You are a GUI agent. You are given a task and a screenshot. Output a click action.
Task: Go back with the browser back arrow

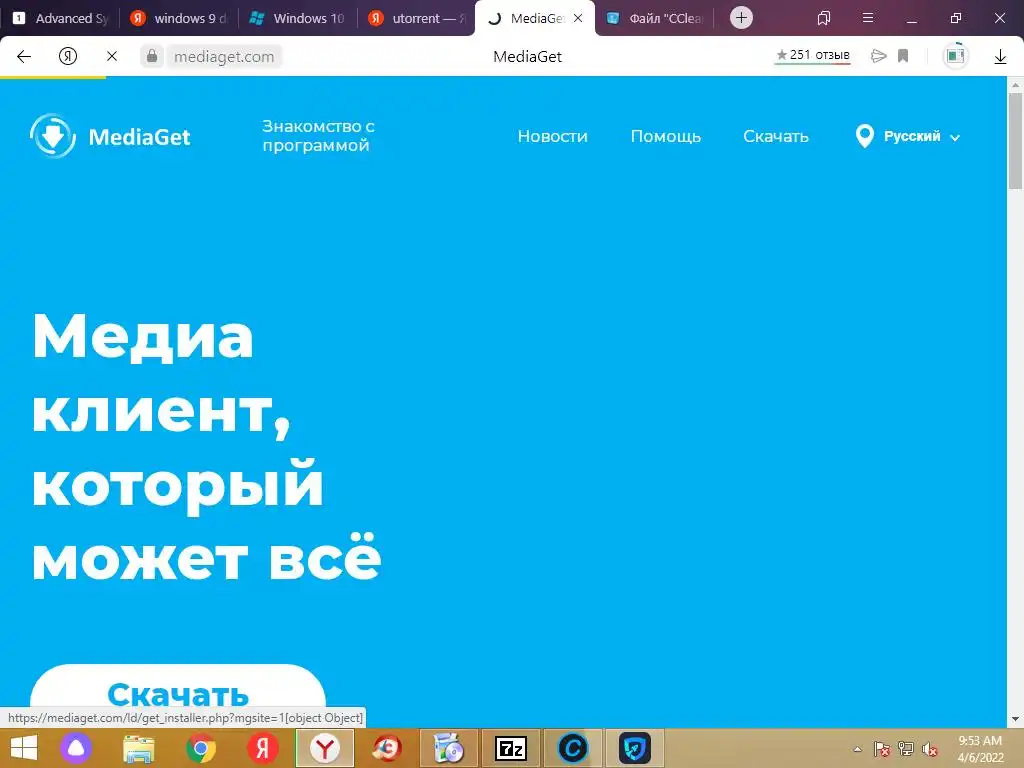coord(24,56)
